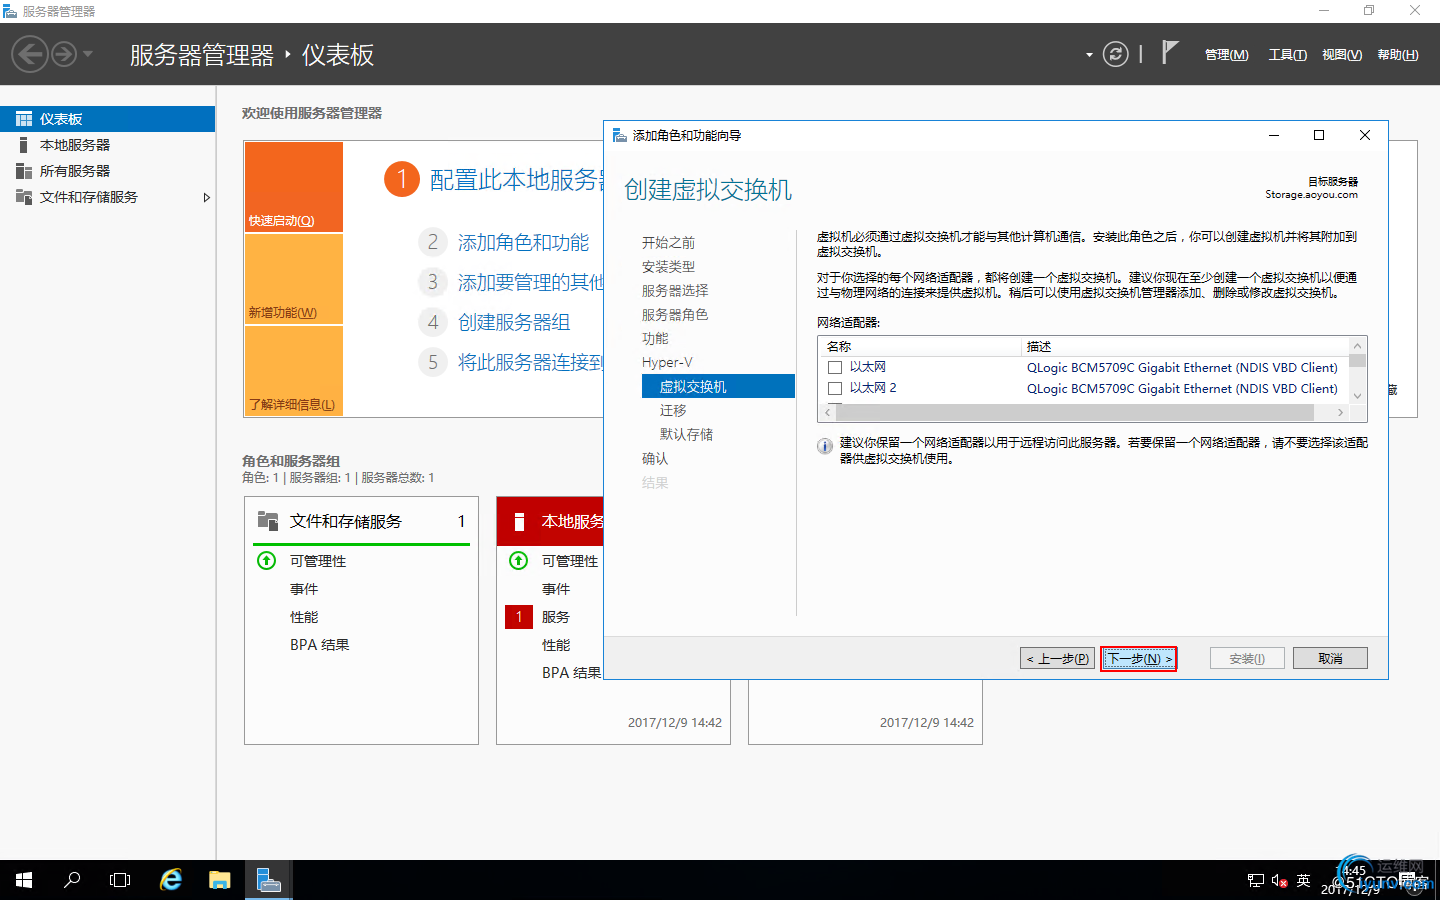Screen dimensions: 1440x900
Task: Click green manageability icon in 文件和存储服务 tile
Action: [x=267, y=561]
